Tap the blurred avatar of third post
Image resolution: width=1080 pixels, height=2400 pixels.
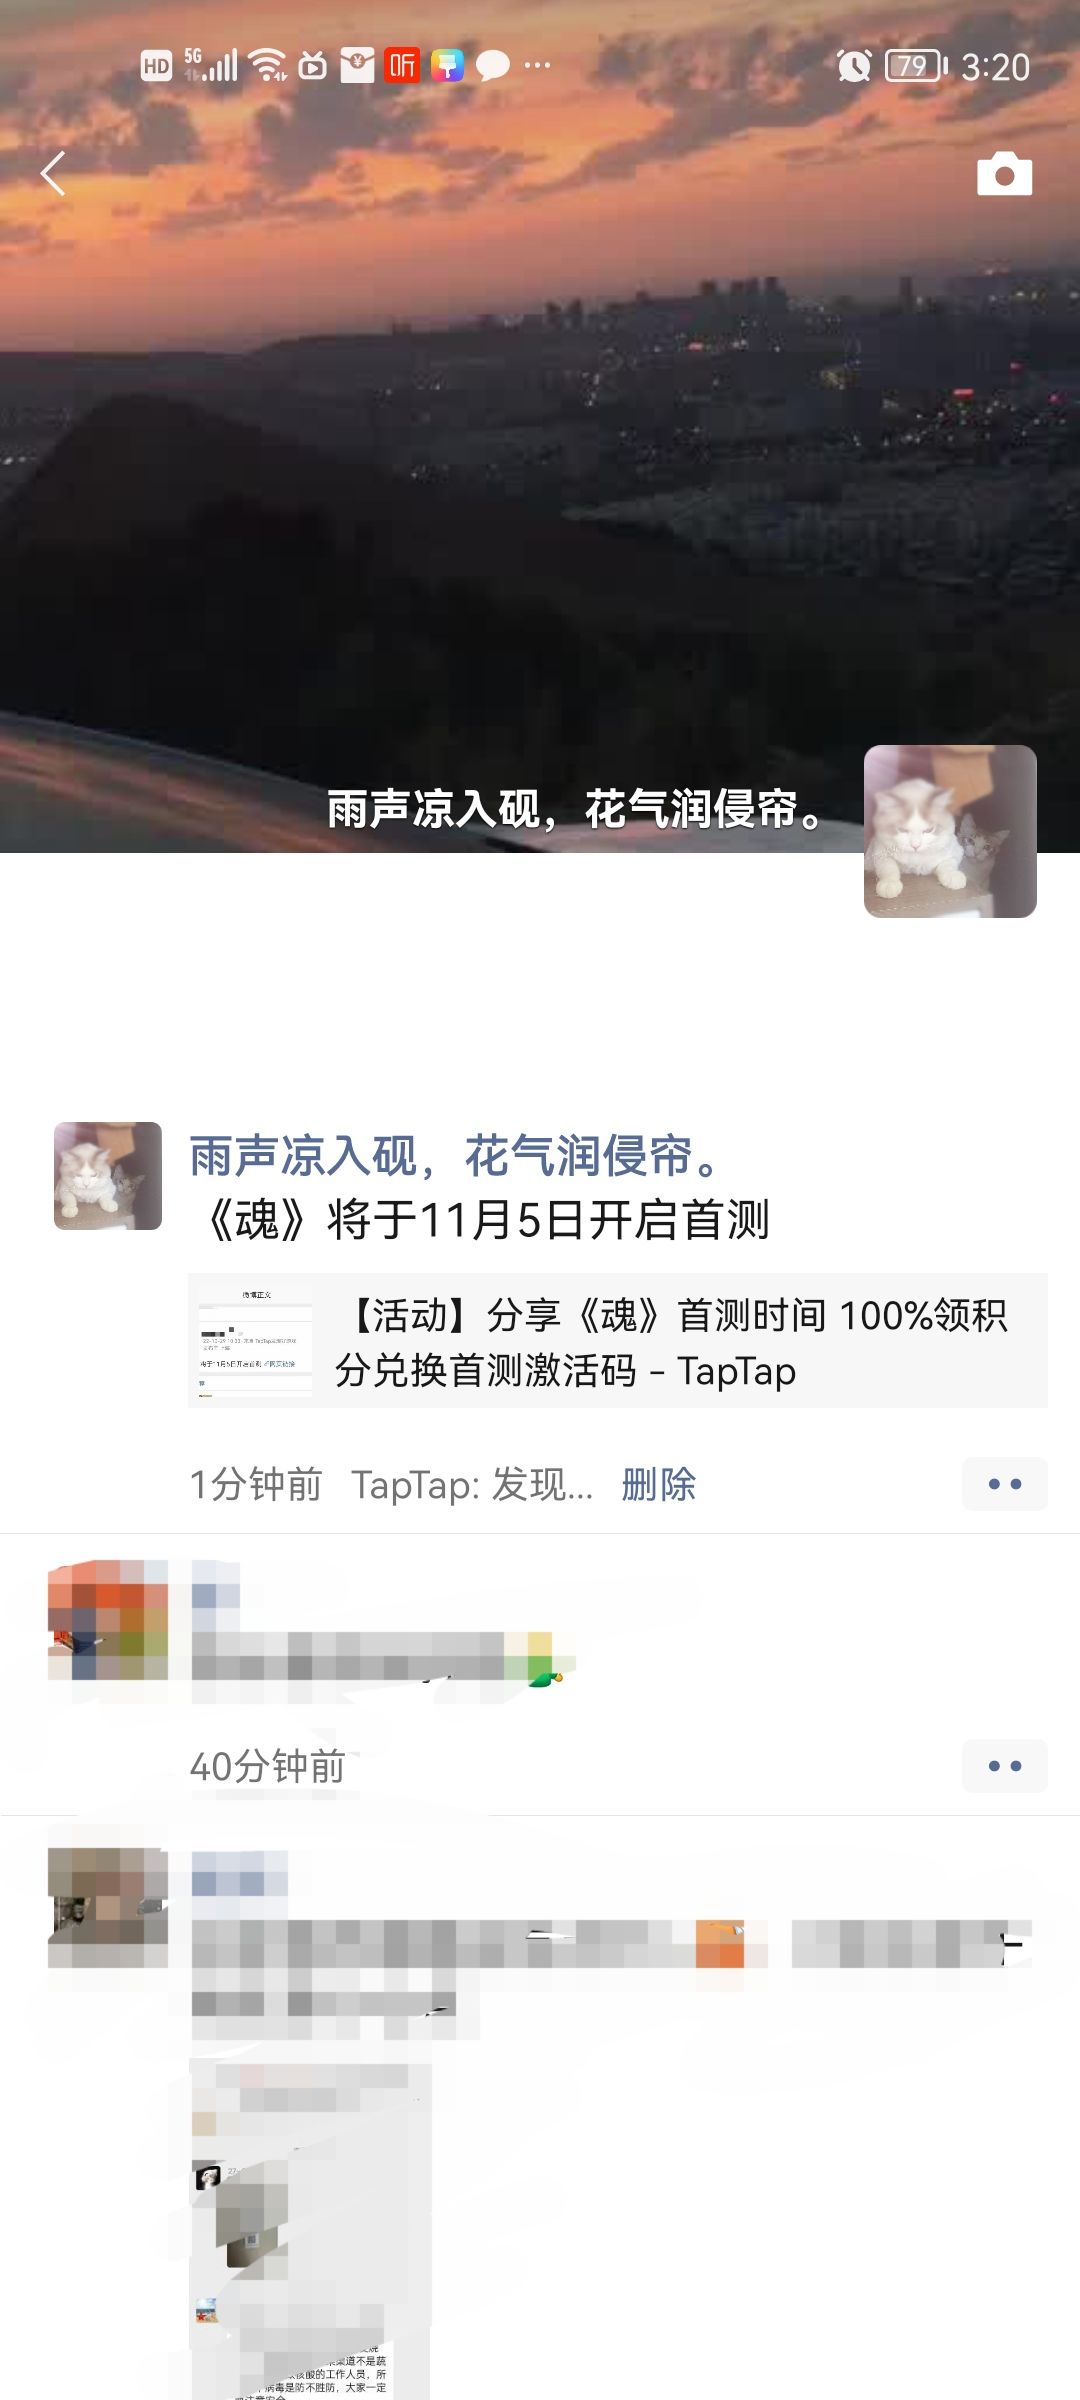click(x=108, y=1908)
